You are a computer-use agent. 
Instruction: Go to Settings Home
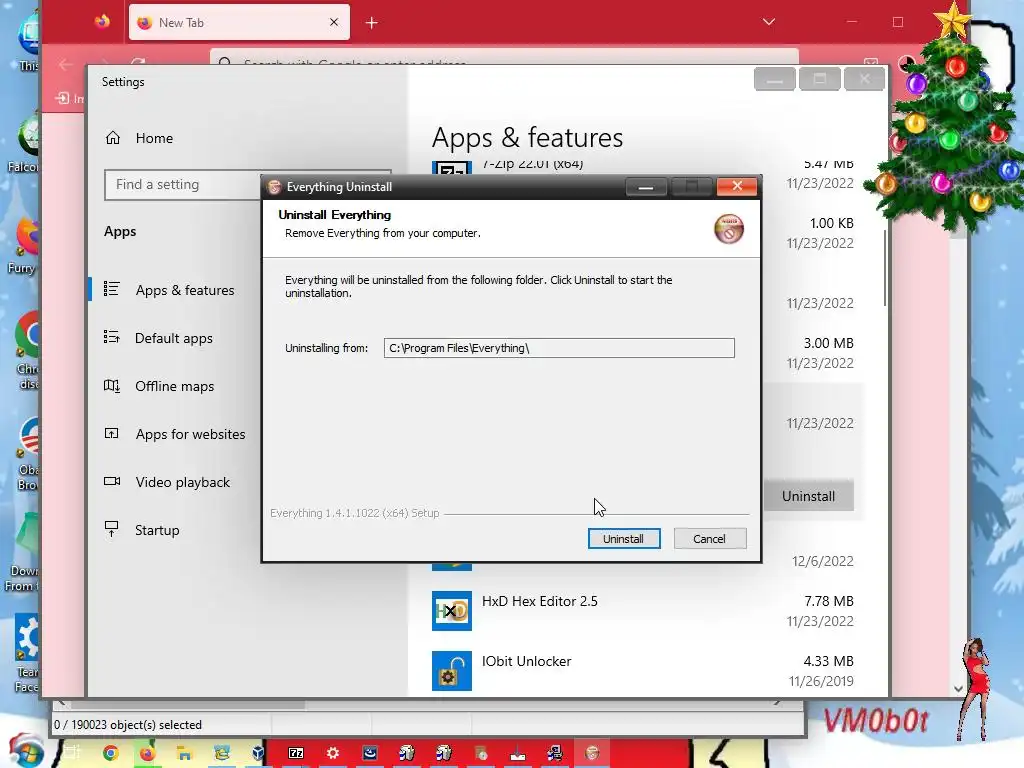(x=154, y=138)
